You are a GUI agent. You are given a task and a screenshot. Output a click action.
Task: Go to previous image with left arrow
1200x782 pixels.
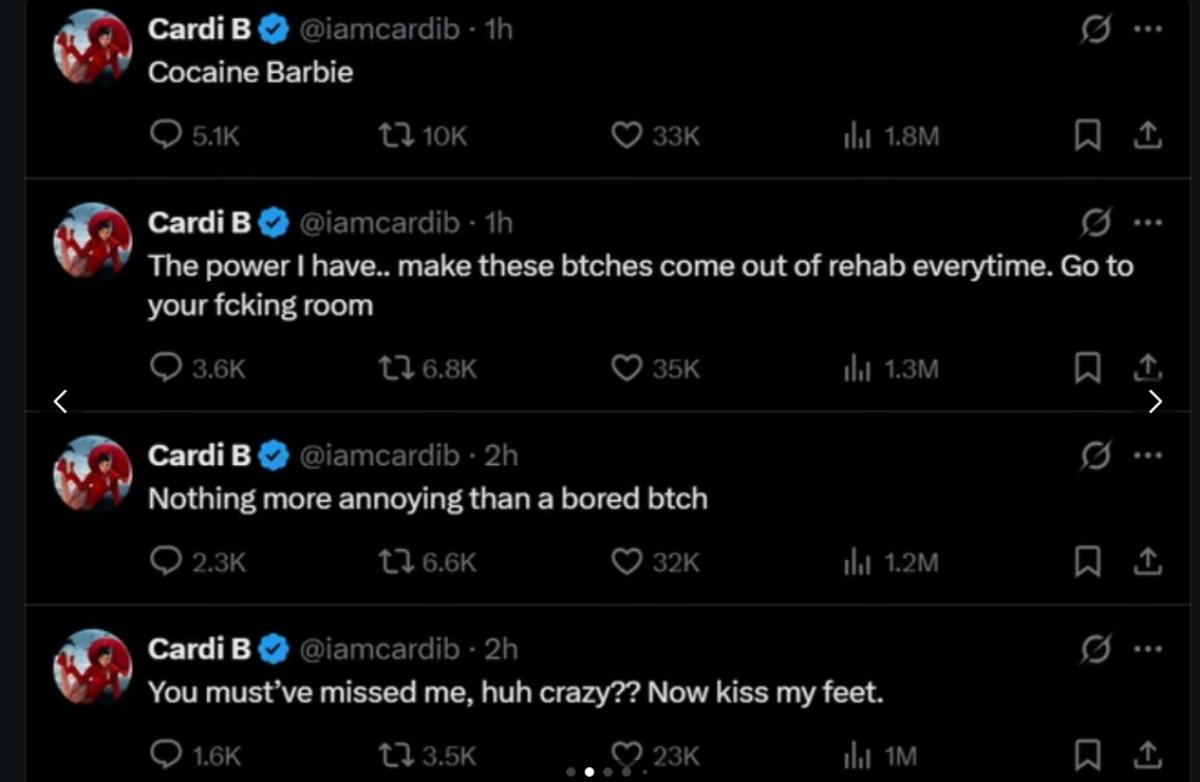click(61, 401)
